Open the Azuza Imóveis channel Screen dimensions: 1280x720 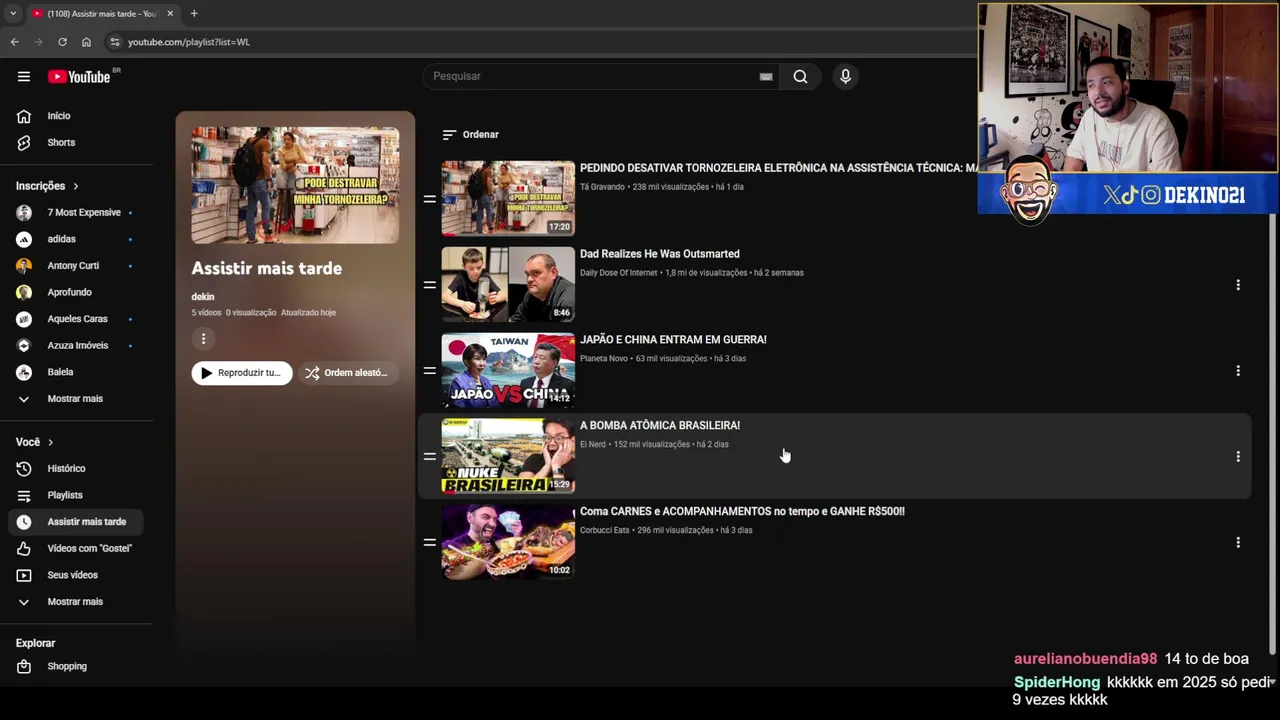point(75,345)
